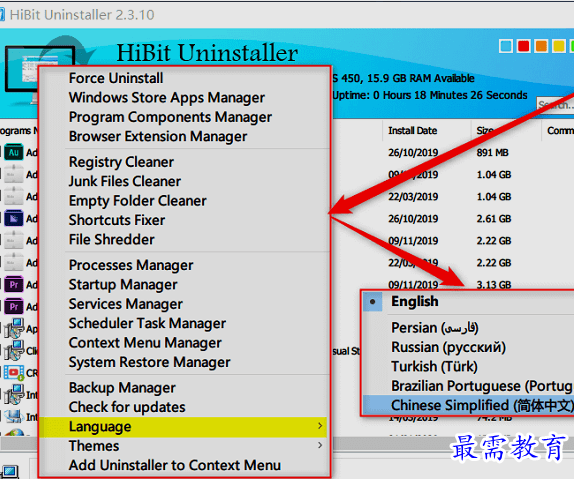This screenshot has height=479, width=574.
Task: Click the CR program video icon
Action: tap(14, 373)
